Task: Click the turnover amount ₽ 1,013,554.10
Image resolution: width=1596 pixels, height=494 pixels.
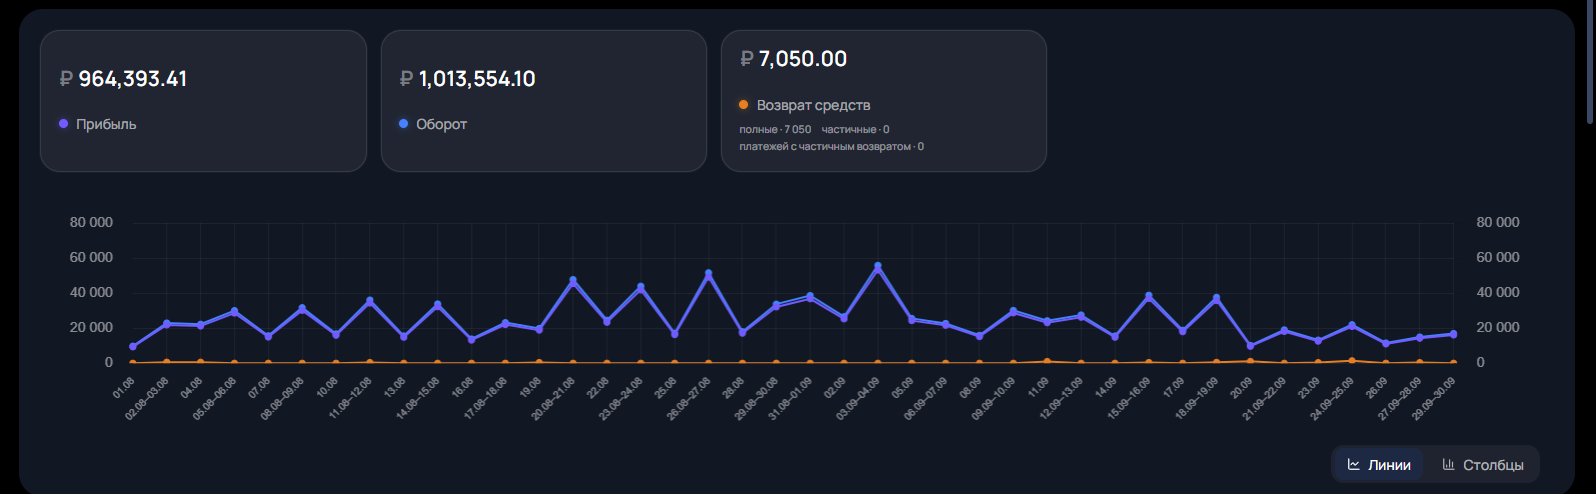Action: [467, 79]
